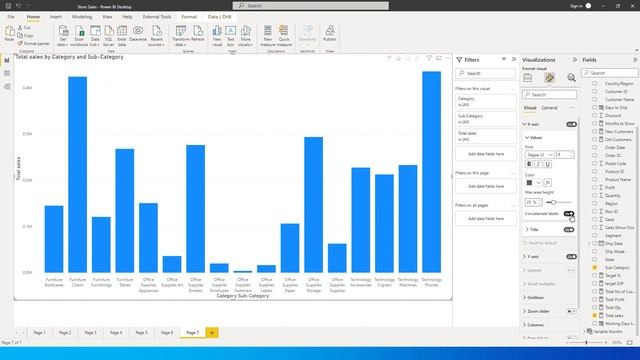This screenshot has height=360, width=640.
Task: Click the Search box in Filters pane
Action: point(485,73)
